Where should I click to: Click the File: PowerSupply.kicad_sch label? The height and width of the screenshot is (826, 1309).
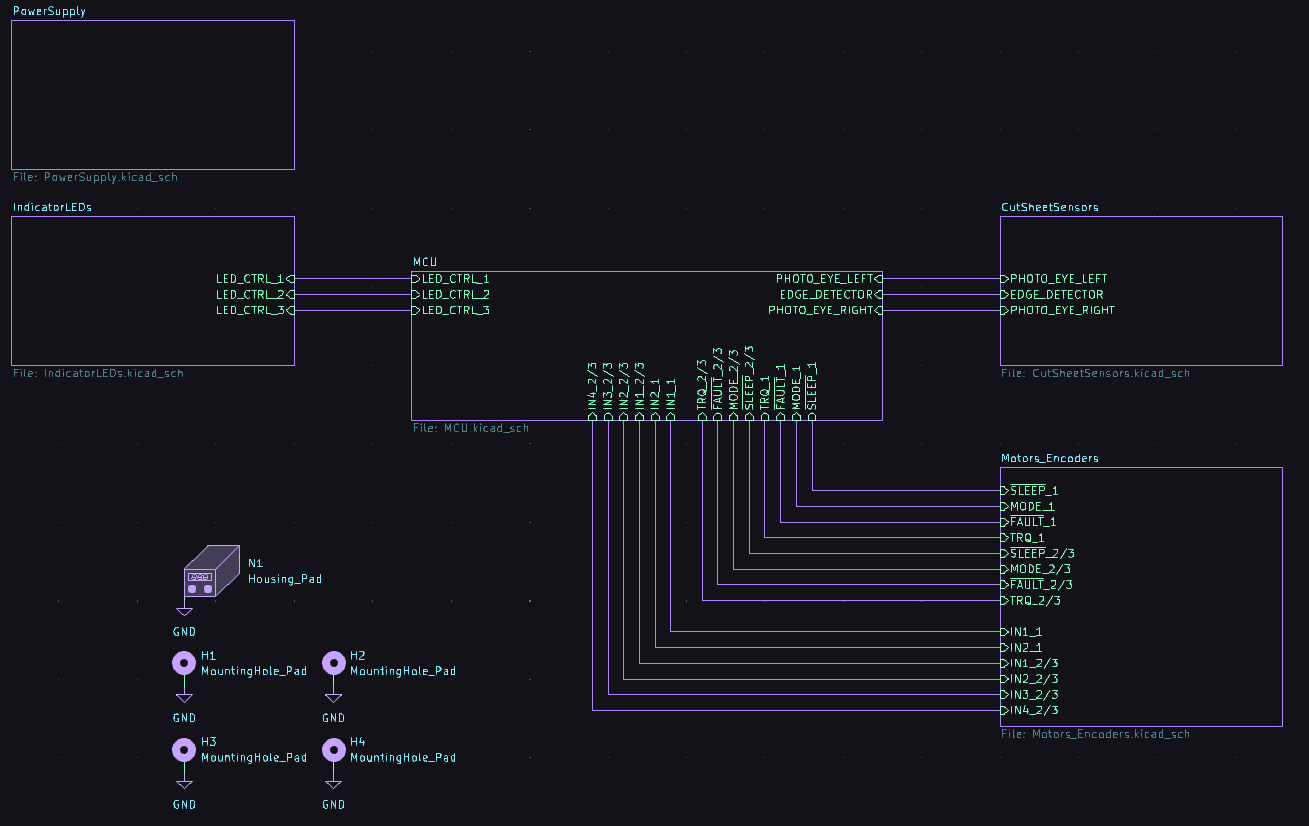click(96, 177)
